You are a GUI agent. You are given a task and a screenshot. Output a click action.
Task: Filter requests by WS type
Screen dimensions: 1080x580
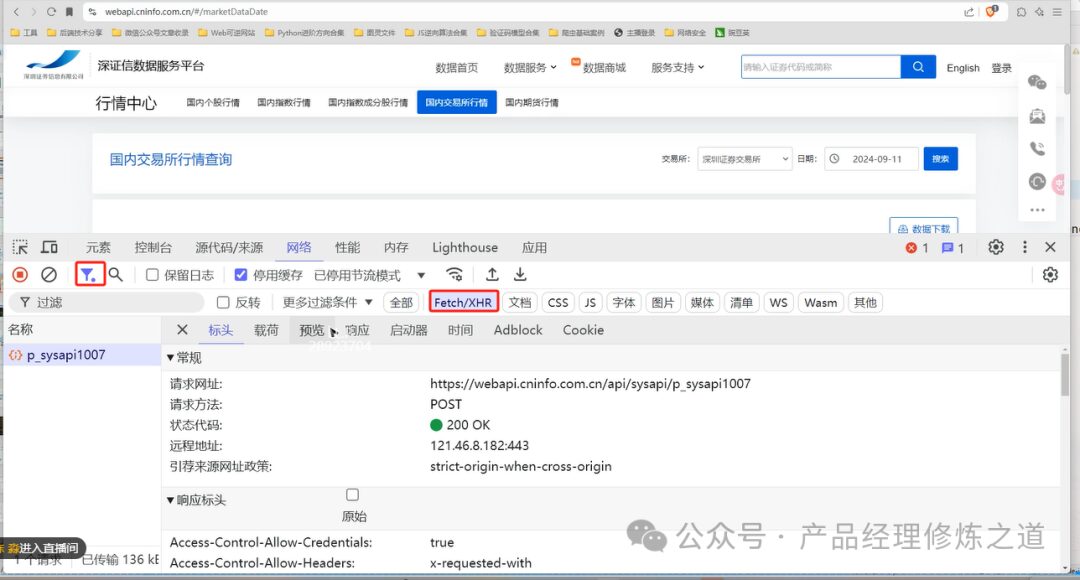pyautogui.click(x=778, y=302)
